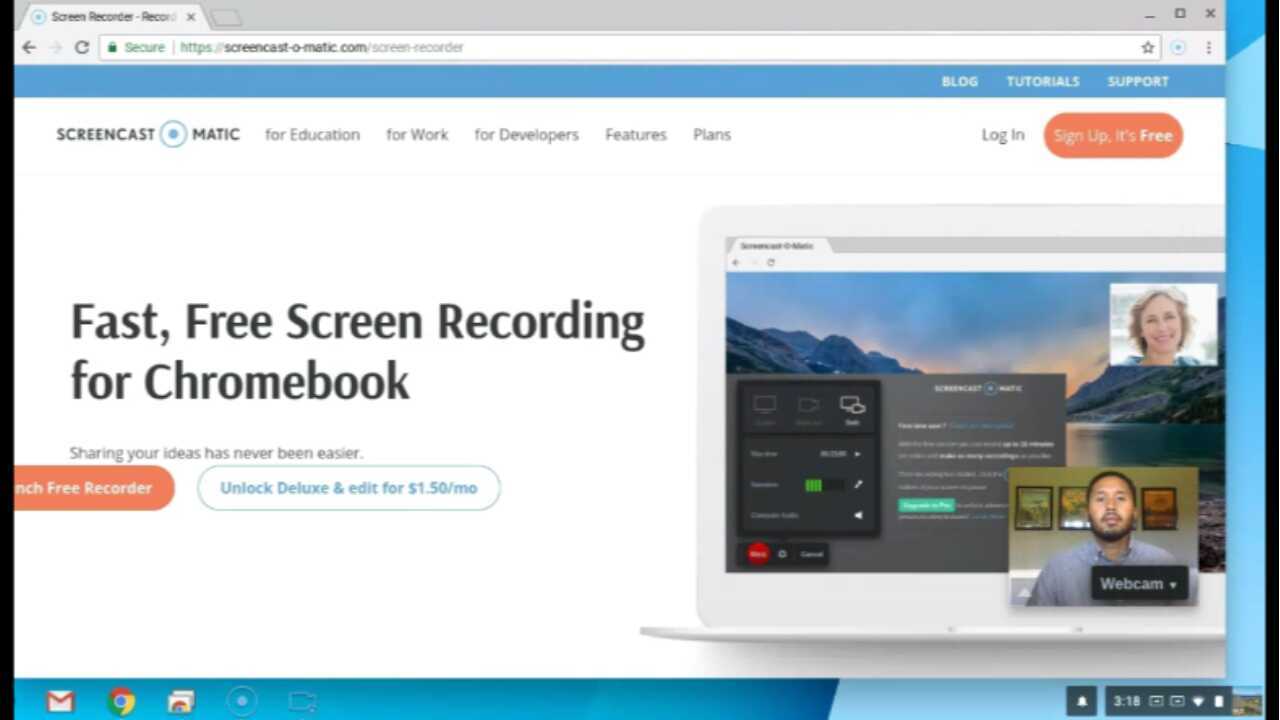Viewport: 1280px width, 720px height.
Task: Click the screen recorder camera shelf icon
Action: (302, 702)
